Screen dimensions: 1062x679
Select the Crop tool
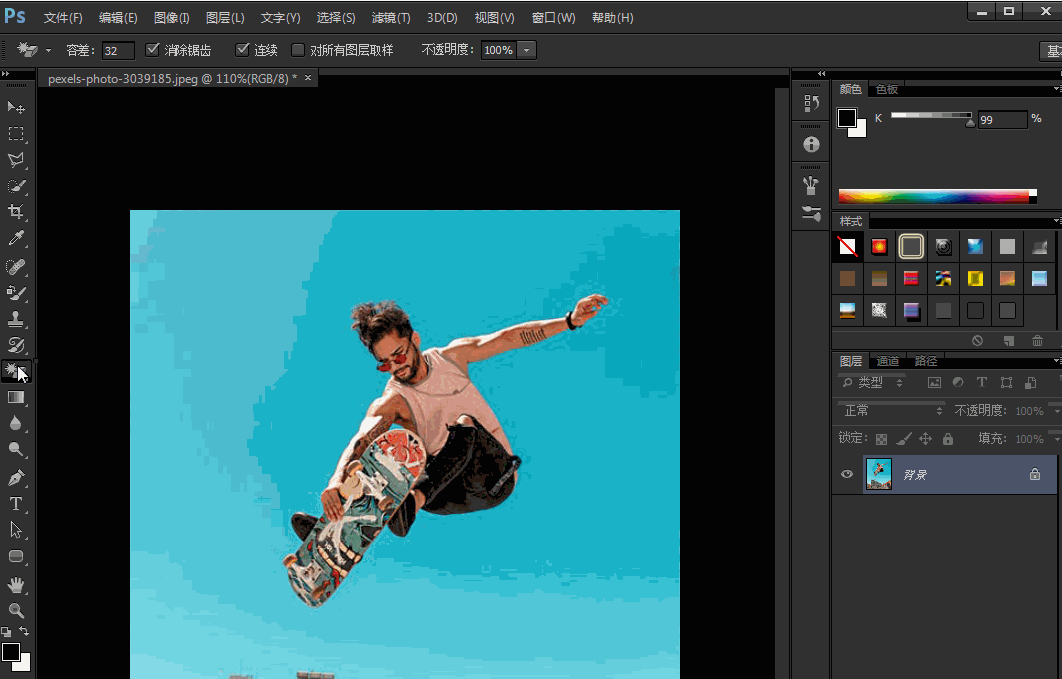[16, 212]
